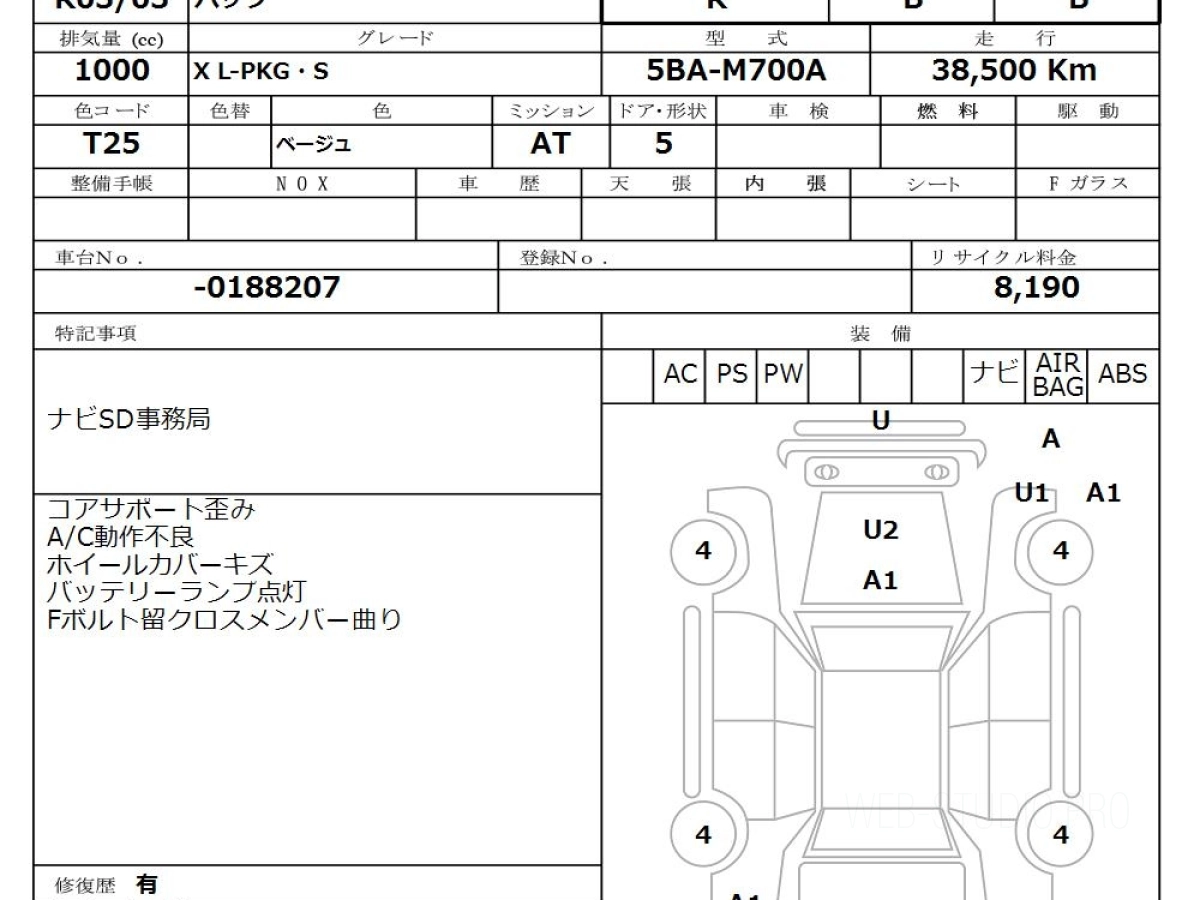Click the displacement value 1000
The height and width of the screenshot is (900, 1200).
click(112, 71)
